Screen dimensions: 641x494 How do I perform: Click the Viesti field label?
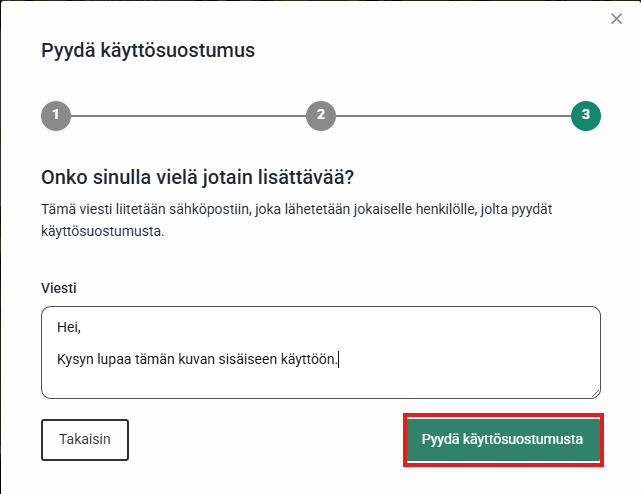coord(59,288)
